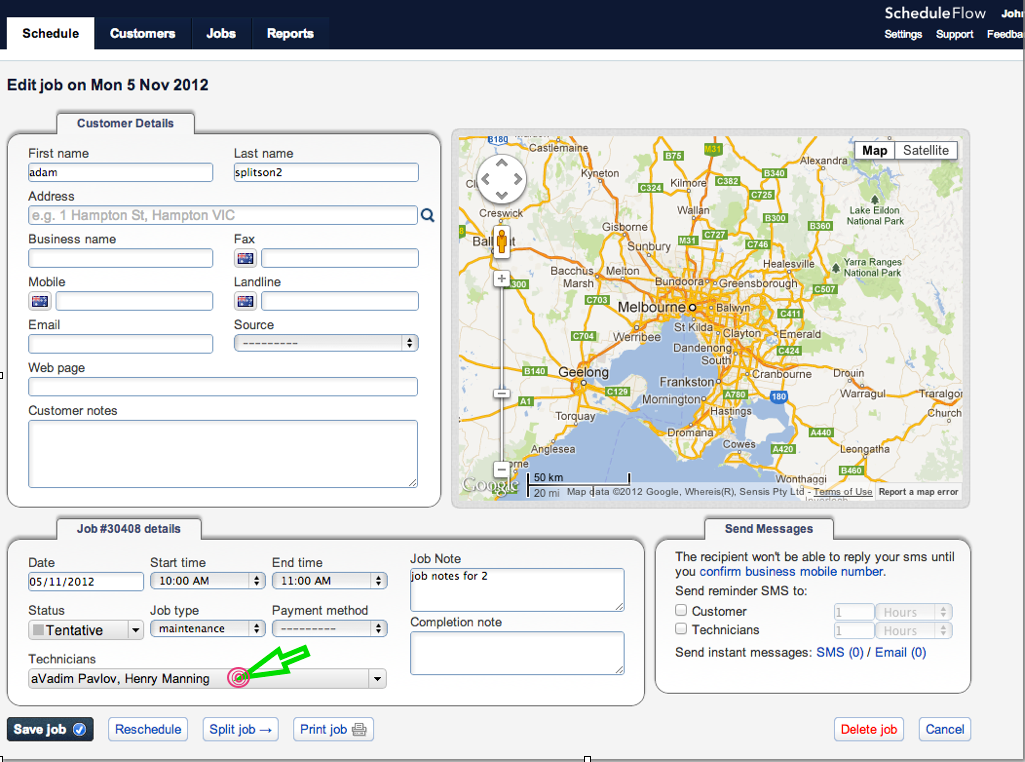The image size is (1025, 762).
Task: Click the Job Note text area
Action: [x=517, y=590]
